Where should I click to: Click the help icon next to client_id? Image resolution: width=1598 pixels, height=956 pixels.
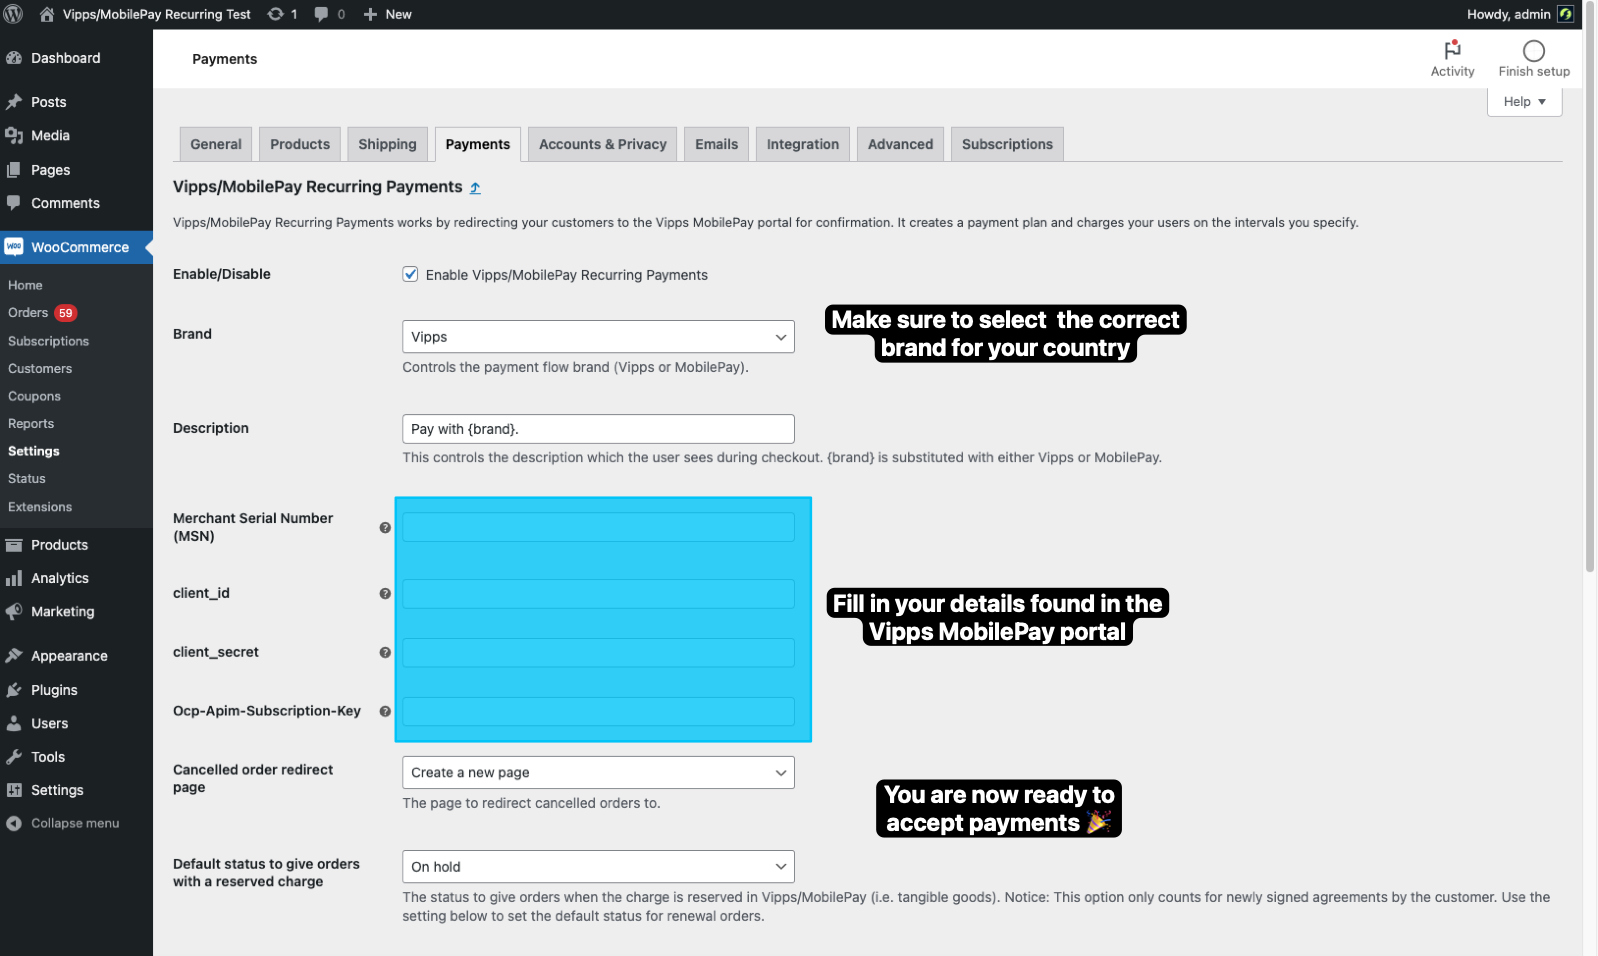click(385, 594)
